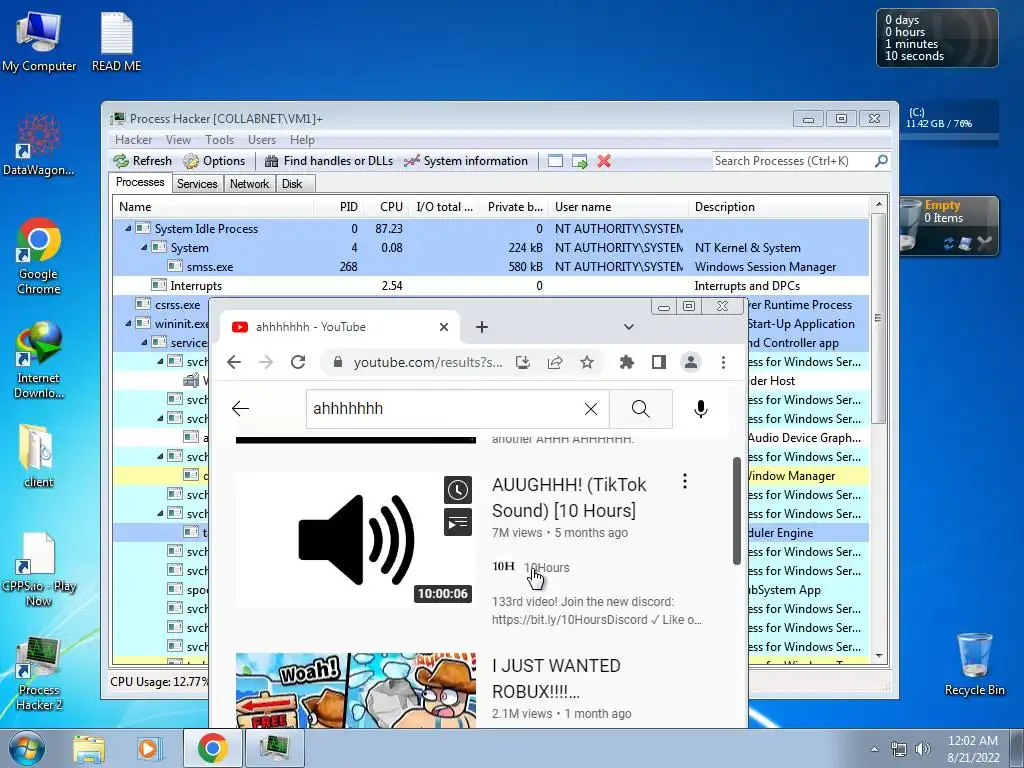
Task: Click the search magnifier in Process Hacker
Action: pos(881,161)
